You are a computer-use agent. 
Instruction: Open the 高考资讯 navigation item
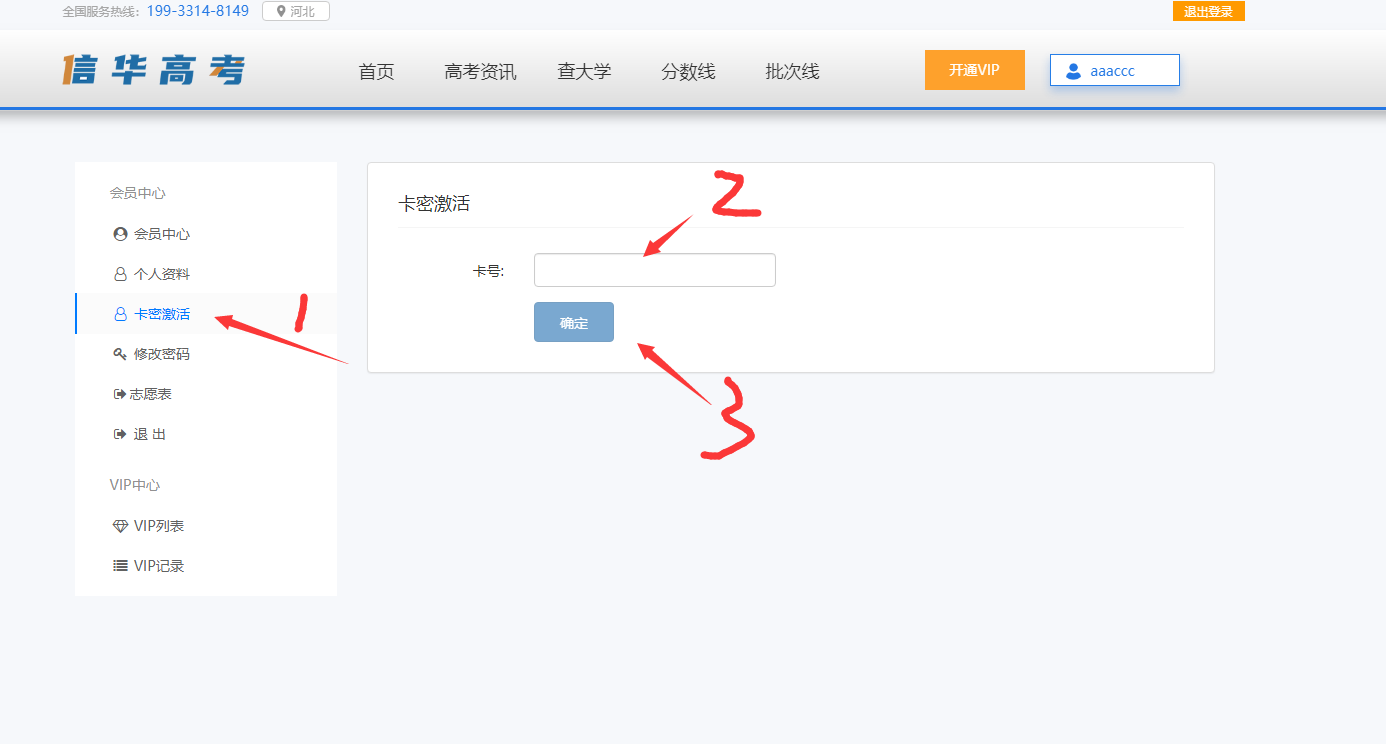click(480, 72)
